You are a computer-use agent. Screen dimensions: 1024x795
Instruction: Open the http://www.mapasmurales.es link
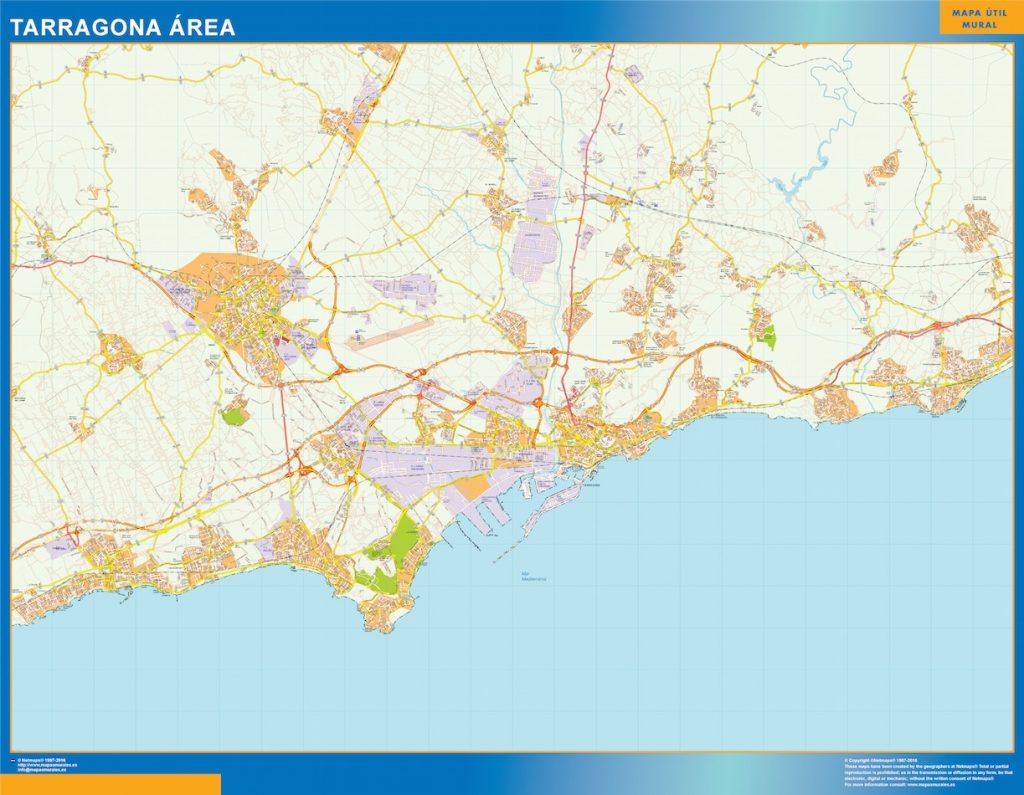click(x=47, y=765)
